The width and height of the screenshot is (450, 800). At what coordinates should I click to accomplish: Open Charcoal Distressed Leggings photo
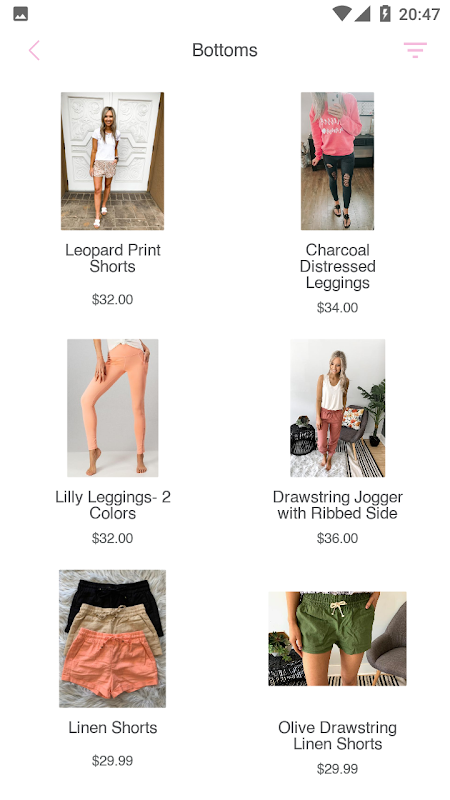(x=337, y=161)
